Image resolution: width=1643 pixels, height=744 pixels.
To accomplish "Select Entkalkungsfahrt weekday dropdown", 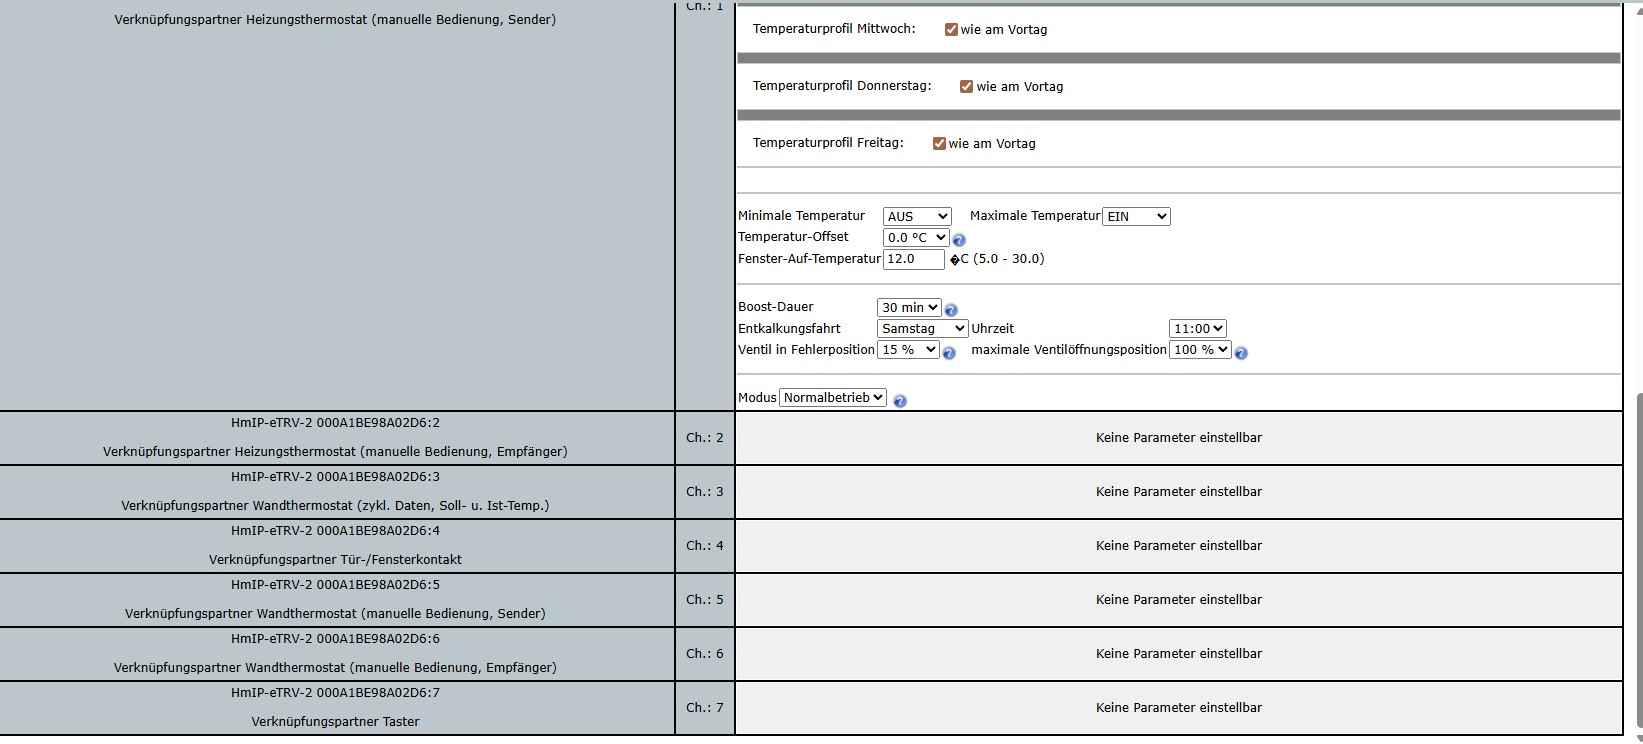I will click(x=922, y=329).
